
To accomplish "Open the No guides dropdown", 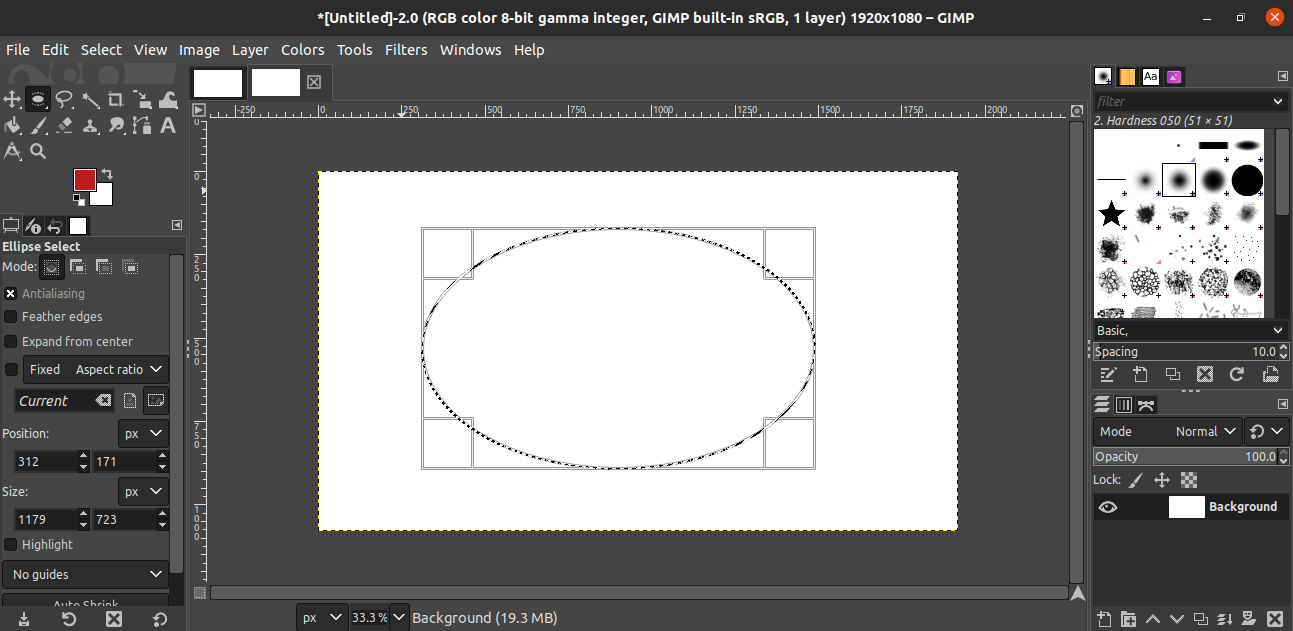I will pyautogui.click(x=85, y=575).
